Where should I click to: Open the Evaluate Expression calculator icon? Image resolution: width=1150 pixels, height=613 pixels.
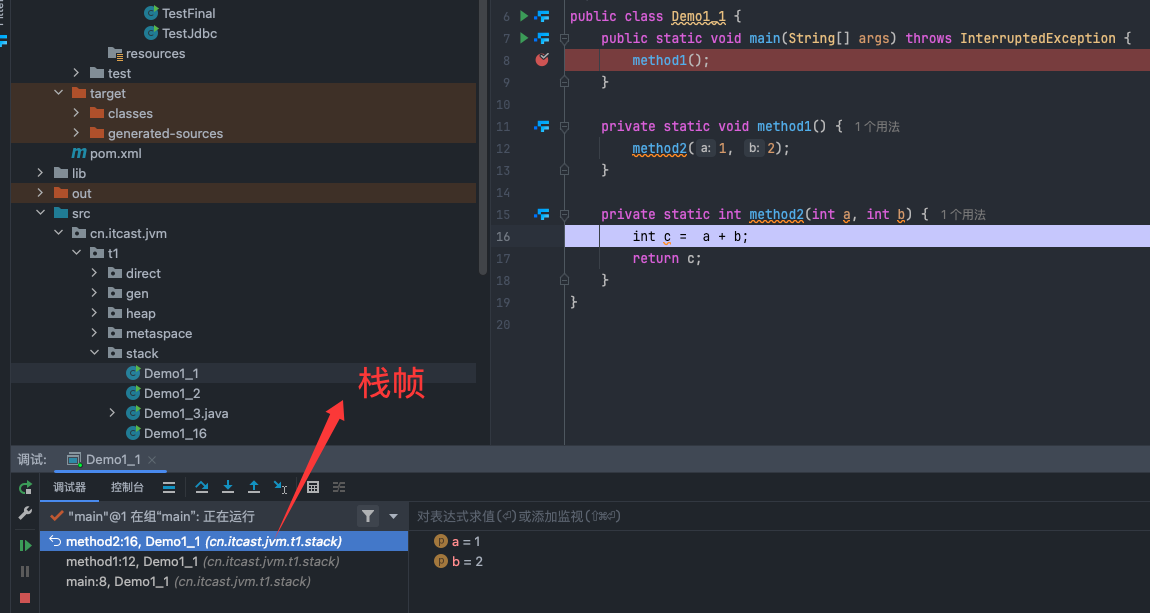coord(313,487)
